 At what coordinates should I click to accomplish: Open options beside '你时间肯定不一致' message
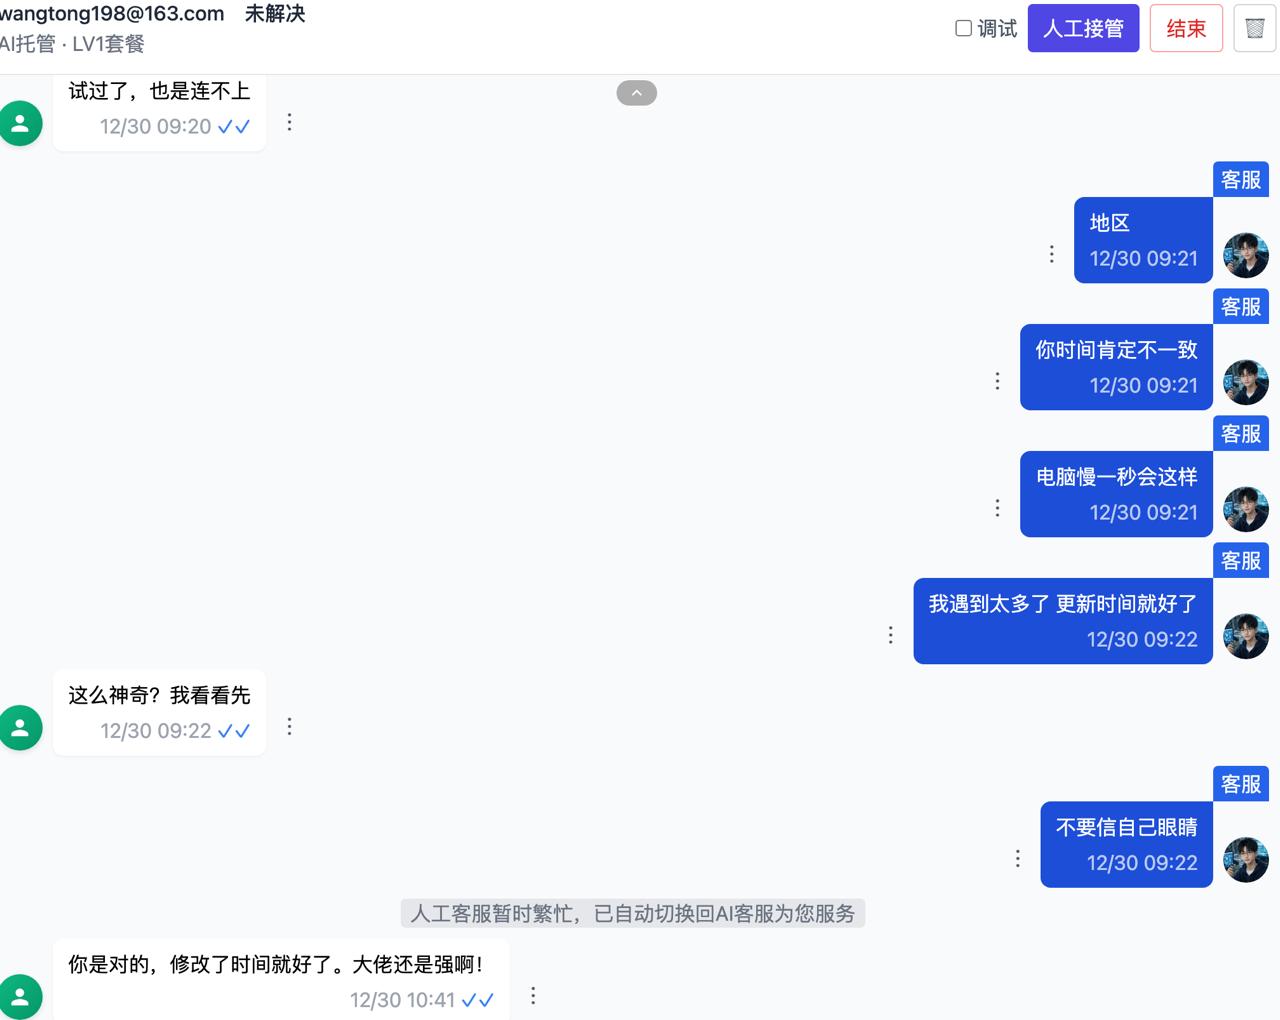coord(997,381)
